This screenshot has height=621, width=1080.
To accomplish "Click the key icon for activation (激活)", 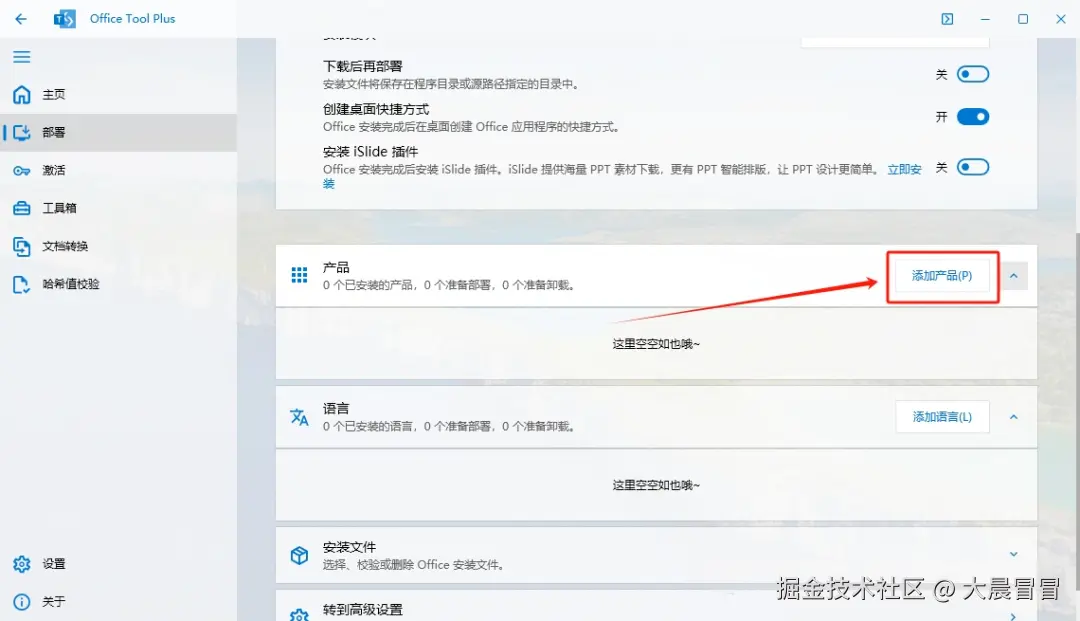I will click(x=22, y=171).
